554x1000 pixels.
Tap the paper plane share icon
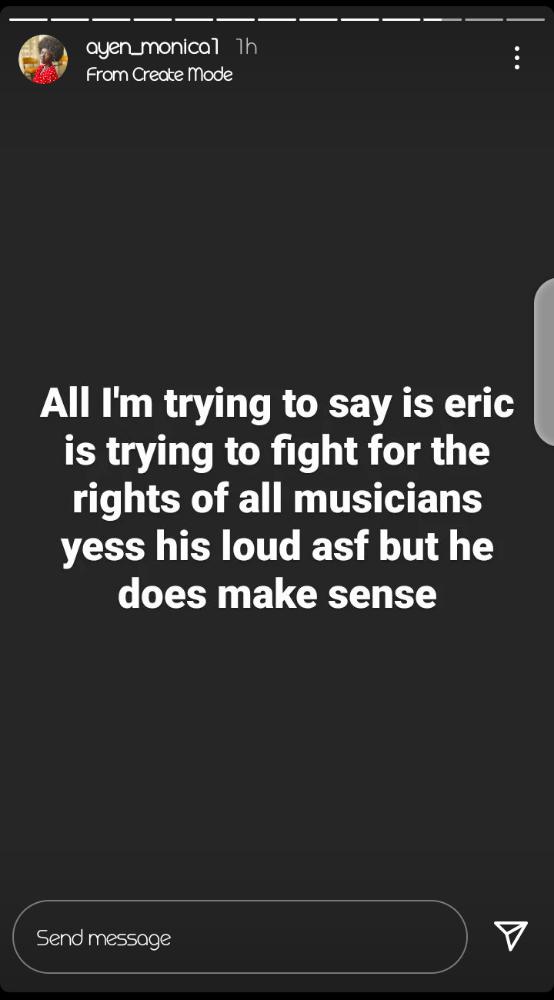(x=511, y=936)
